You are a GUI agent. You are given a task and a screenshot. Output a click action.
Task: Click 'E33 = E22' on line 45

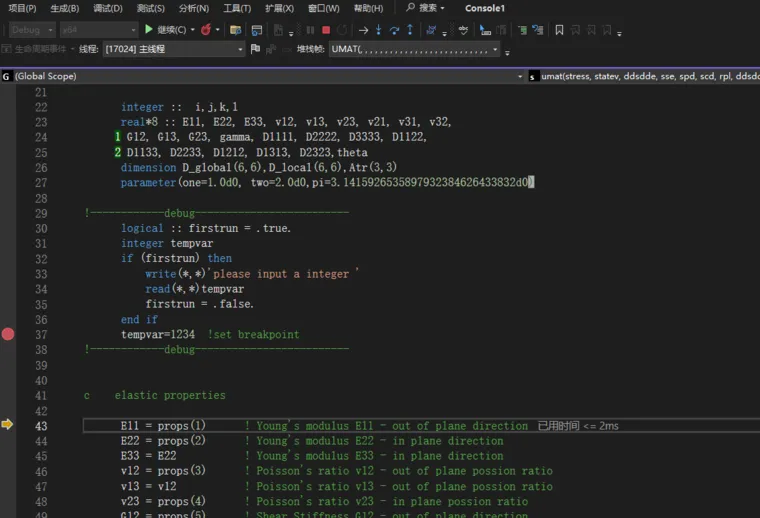(148, 455)
